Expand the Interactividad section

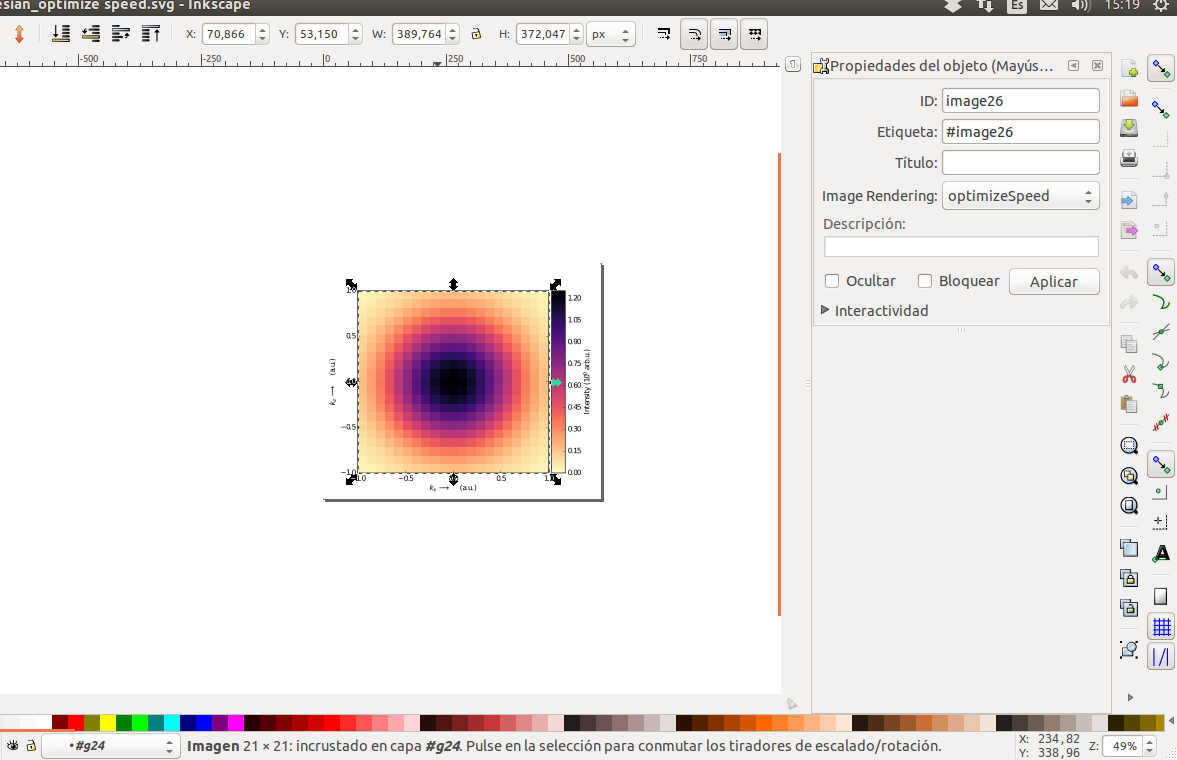[x=825, y=310]
